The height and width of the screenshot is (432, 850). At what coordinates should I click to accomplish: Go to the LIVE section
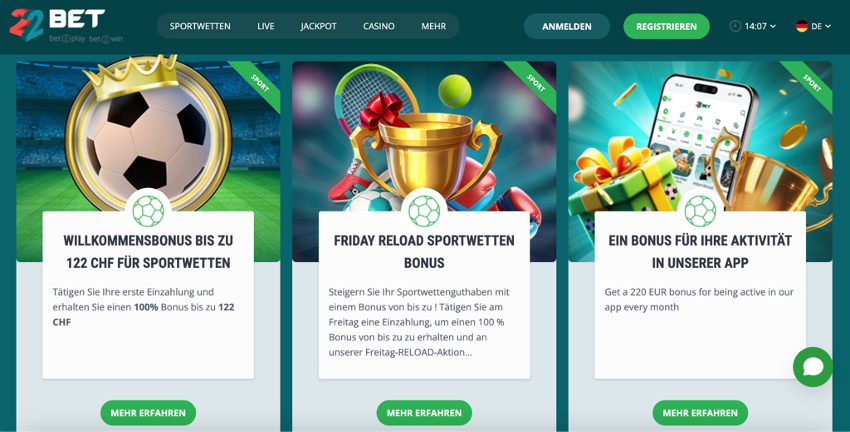(266, 26)
